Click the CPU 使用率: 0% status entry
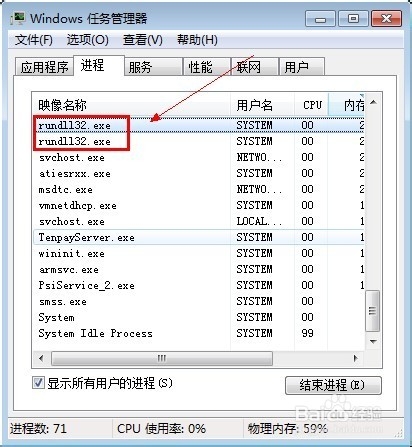This screenshot has height=447, width=412. click(x=161, y=428)
